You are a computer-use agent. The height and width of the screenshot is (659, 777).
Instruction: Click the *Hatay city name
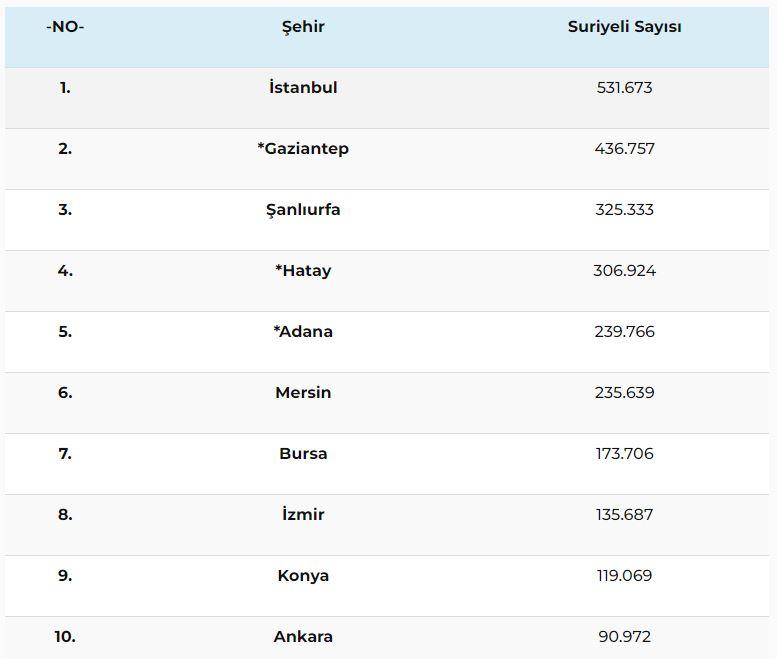click(303, 271)
